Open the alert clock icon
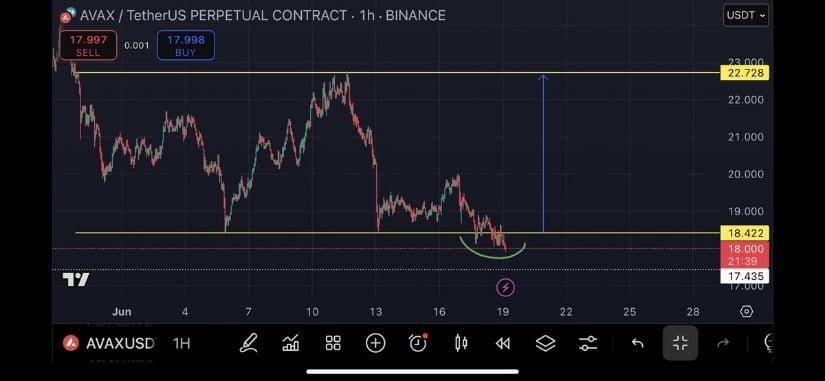 point(418,343)
